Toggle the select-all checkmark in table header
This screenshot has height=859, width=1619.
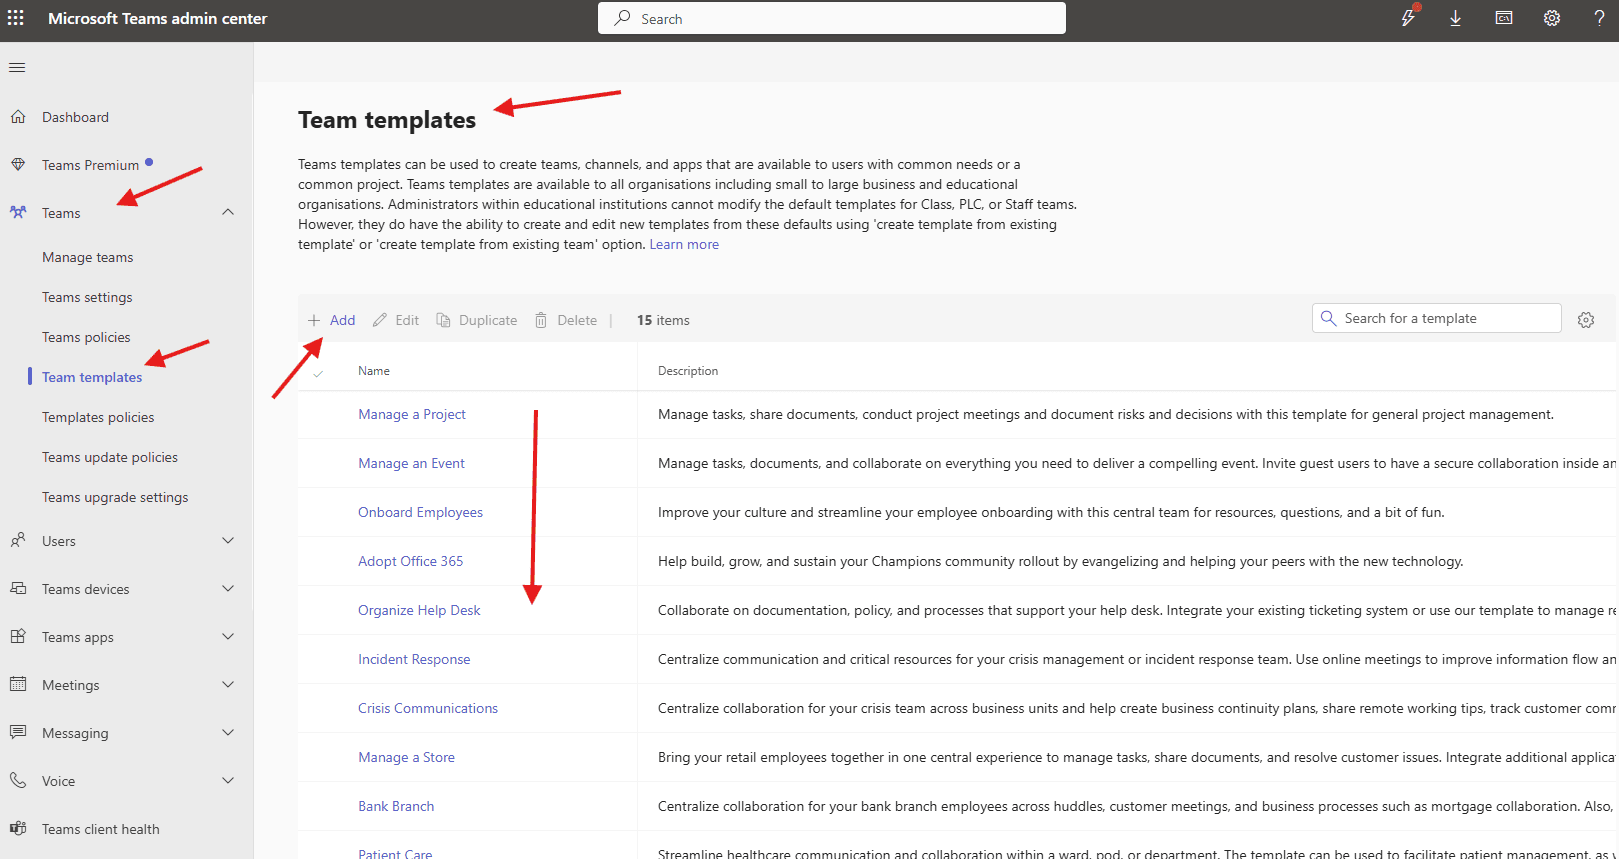pyautogui.click(x=318, y=373)
